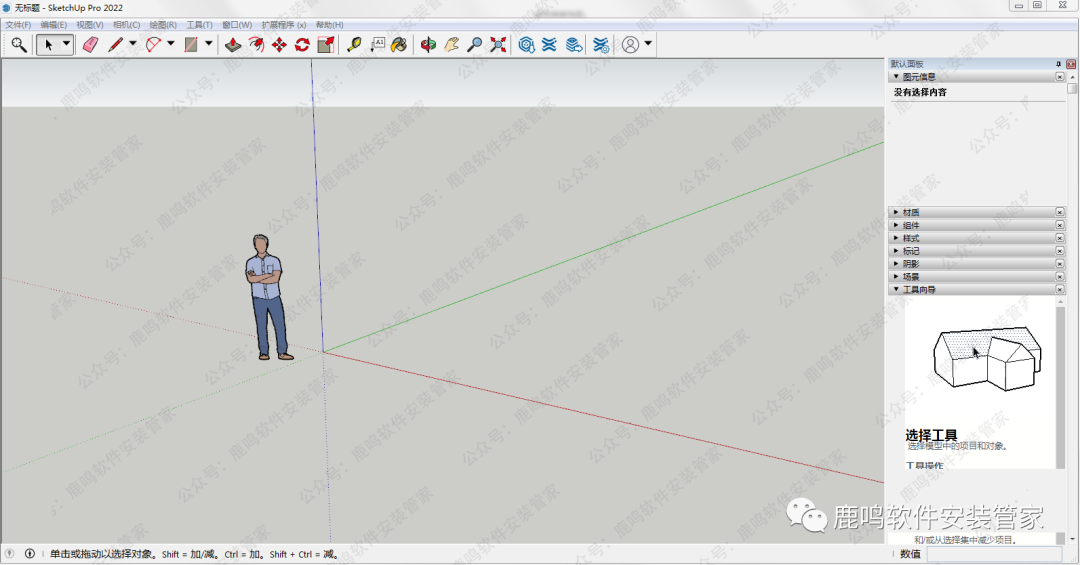Screen dimensions: 1080x565
Task: Close the 样式 panel
Action: coord(1060,238)
